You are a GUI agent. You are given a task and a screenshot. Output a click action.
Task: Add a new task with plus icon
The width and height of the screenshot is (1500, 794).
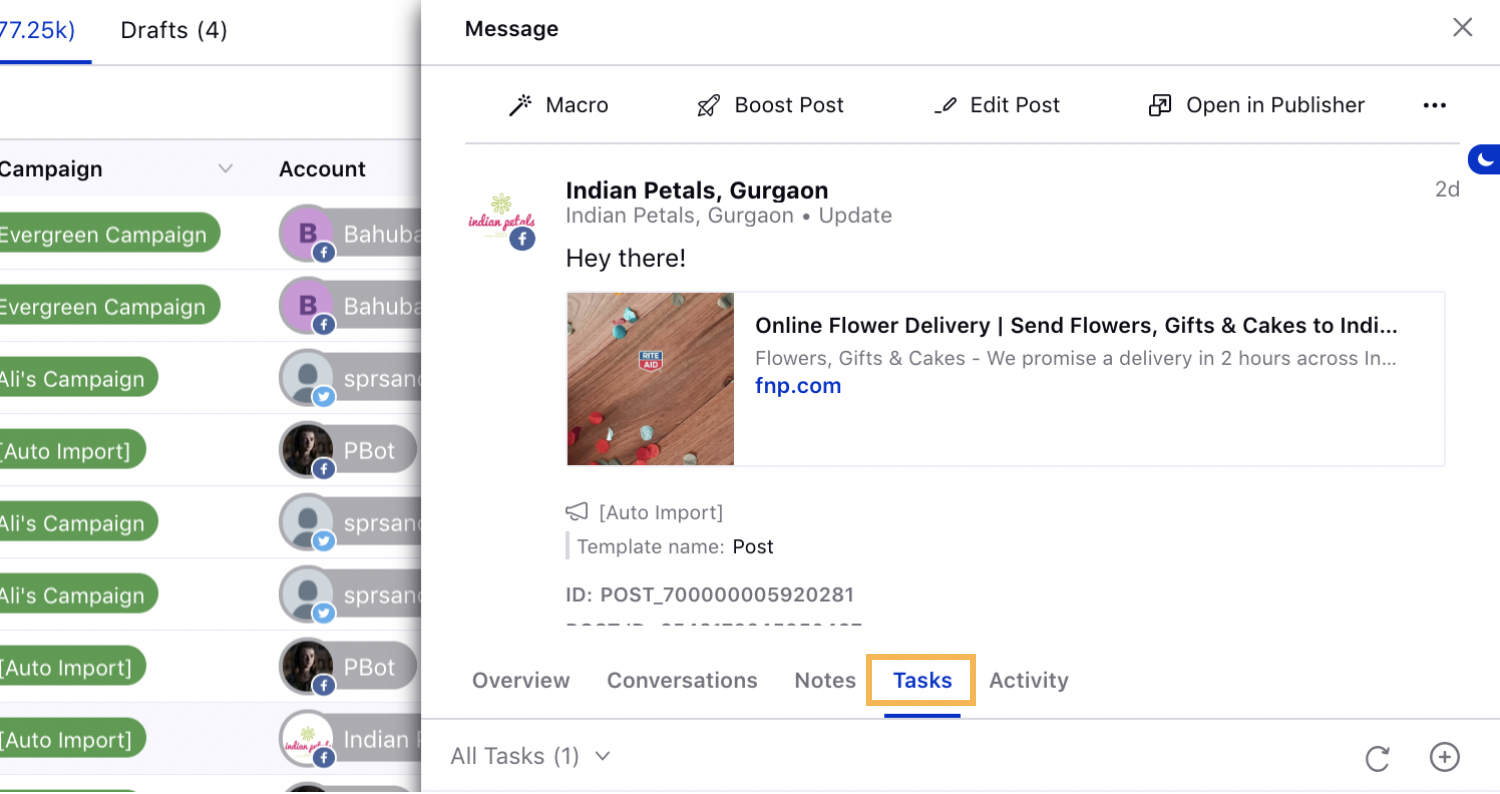(x=1444, y=757)
